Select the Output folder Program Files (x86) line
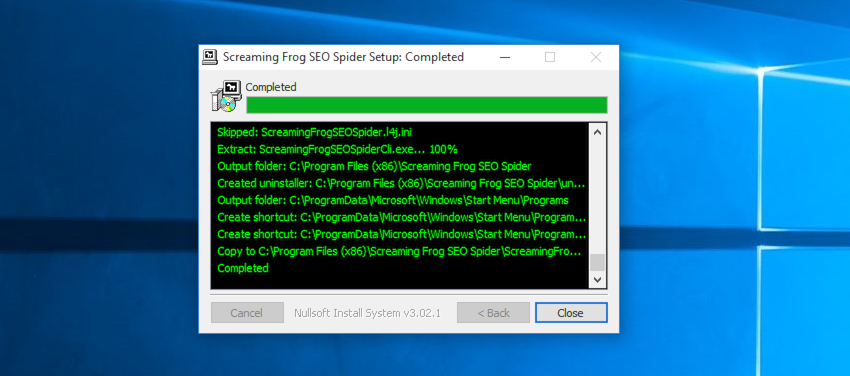The image size is (850, 376). pos(374,166)
